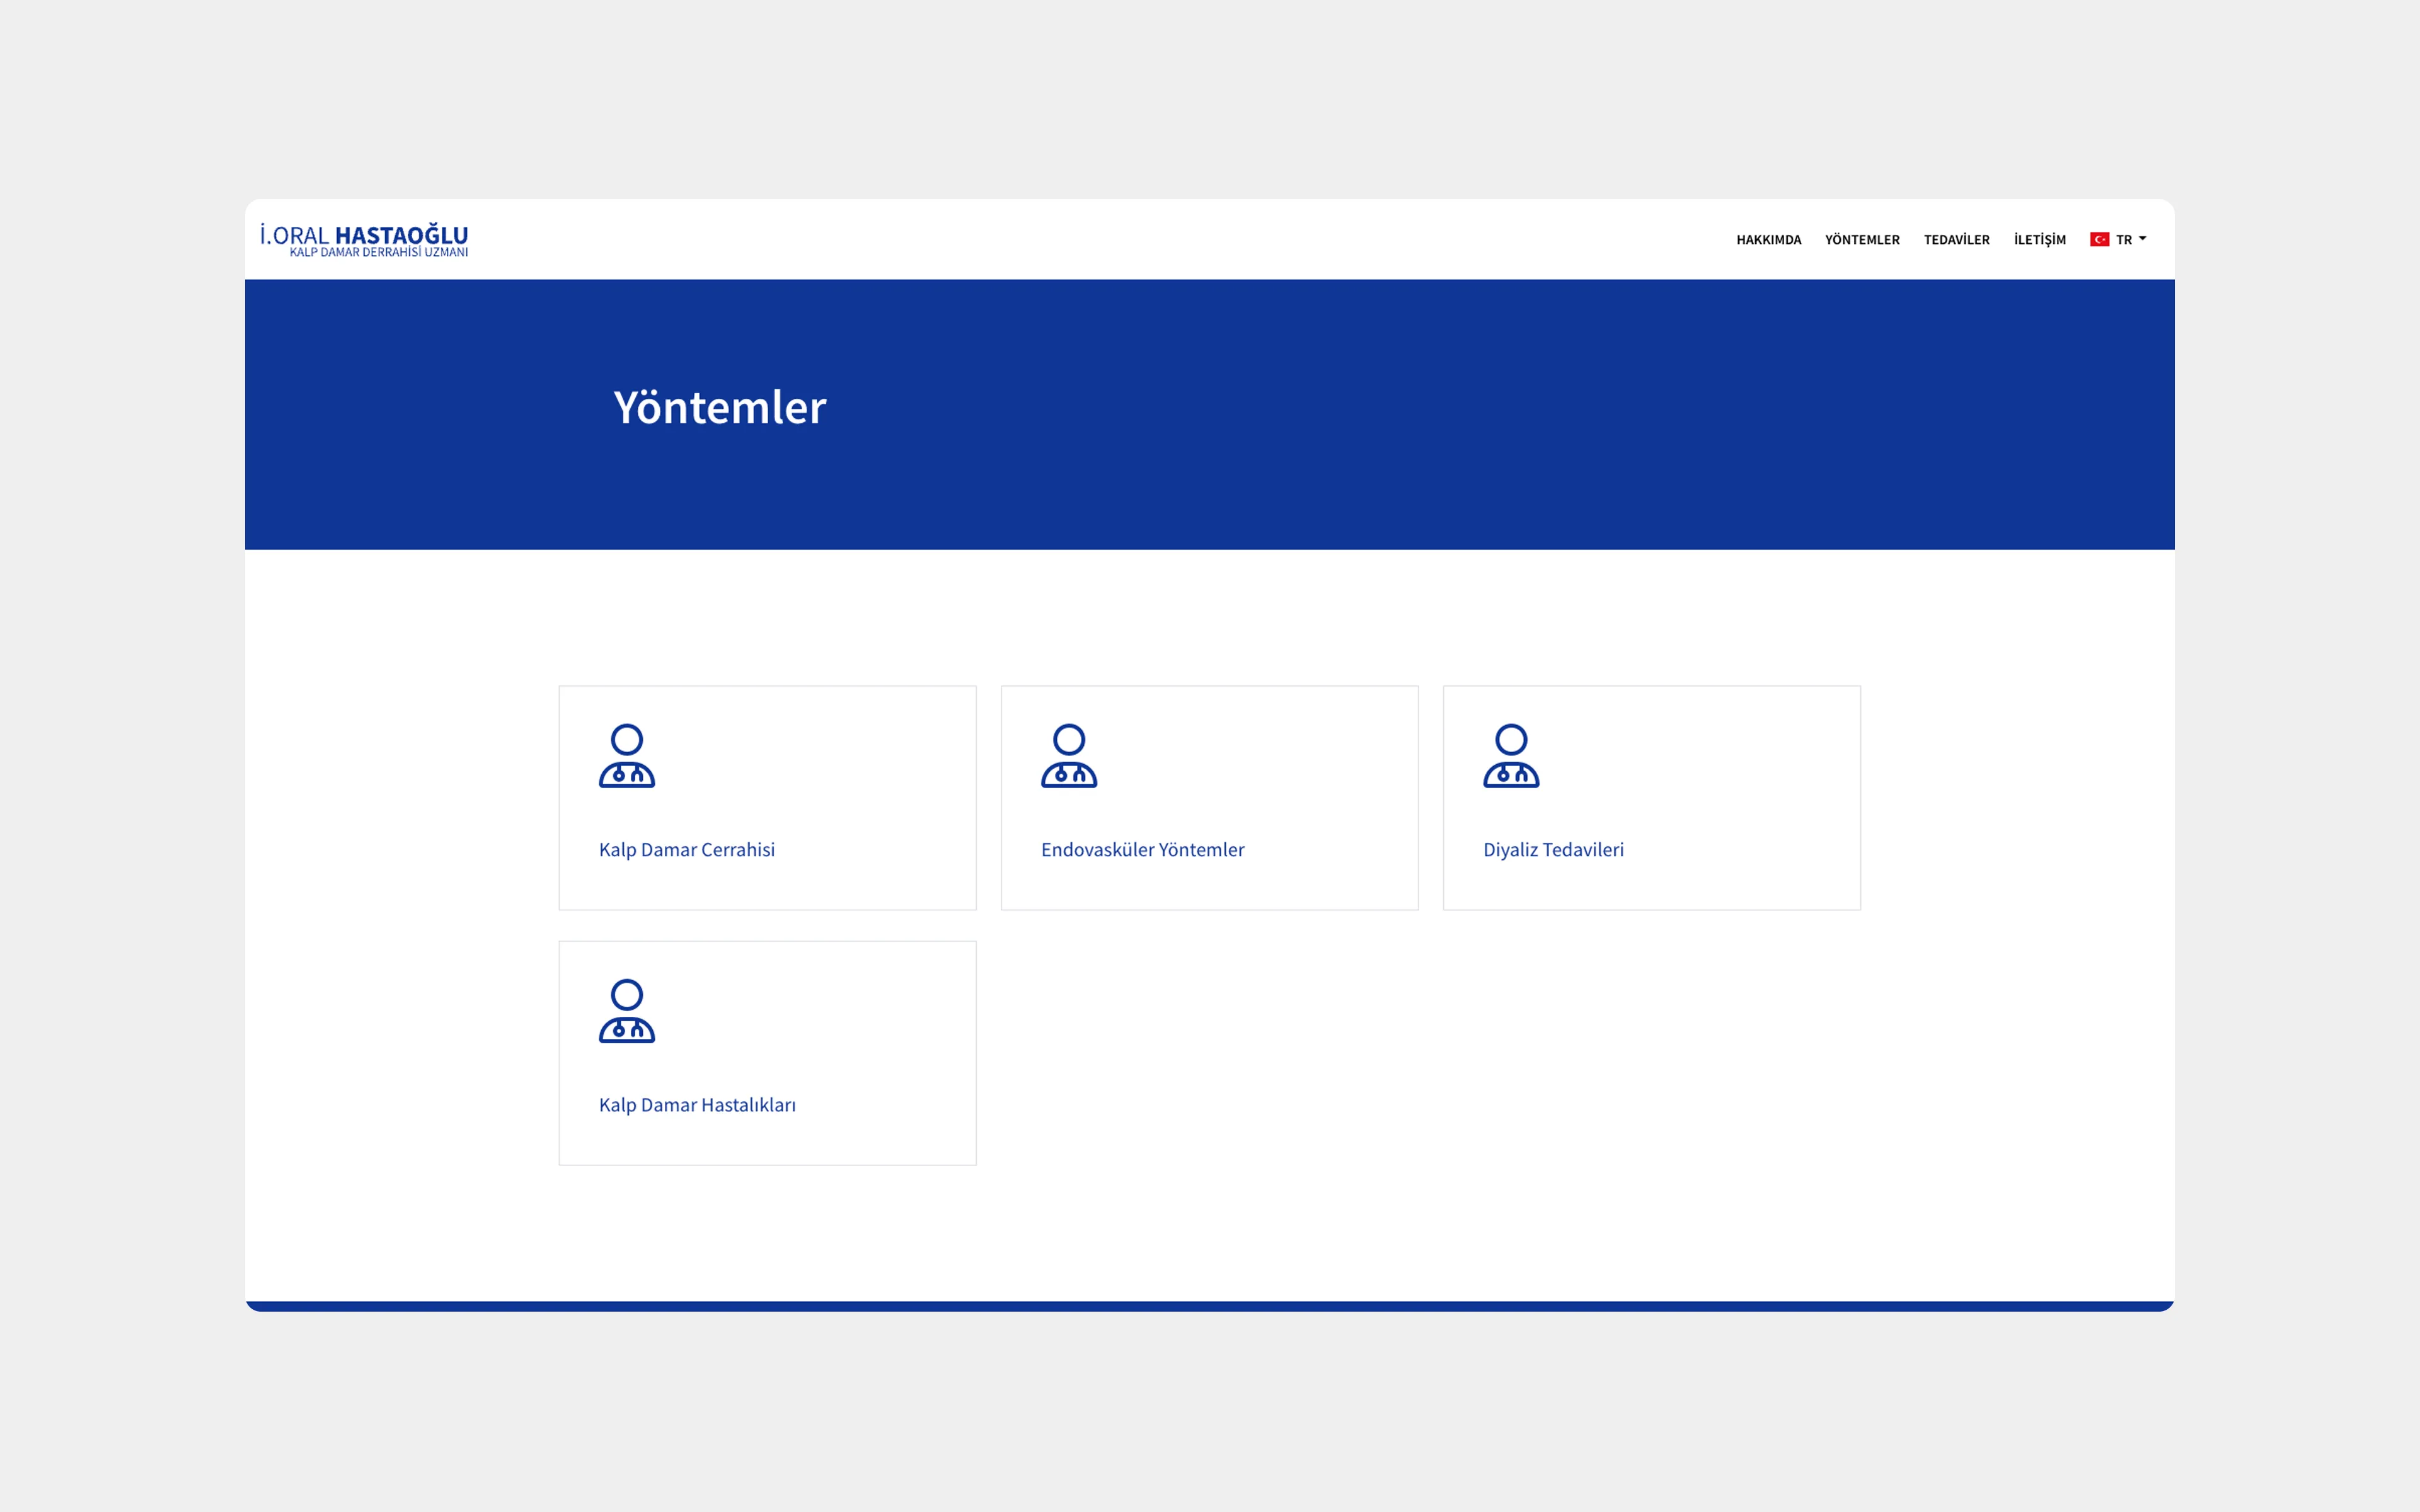
Task: Open the Kalp Damar Hastalıkları link
Action: tap(697, 1105)
